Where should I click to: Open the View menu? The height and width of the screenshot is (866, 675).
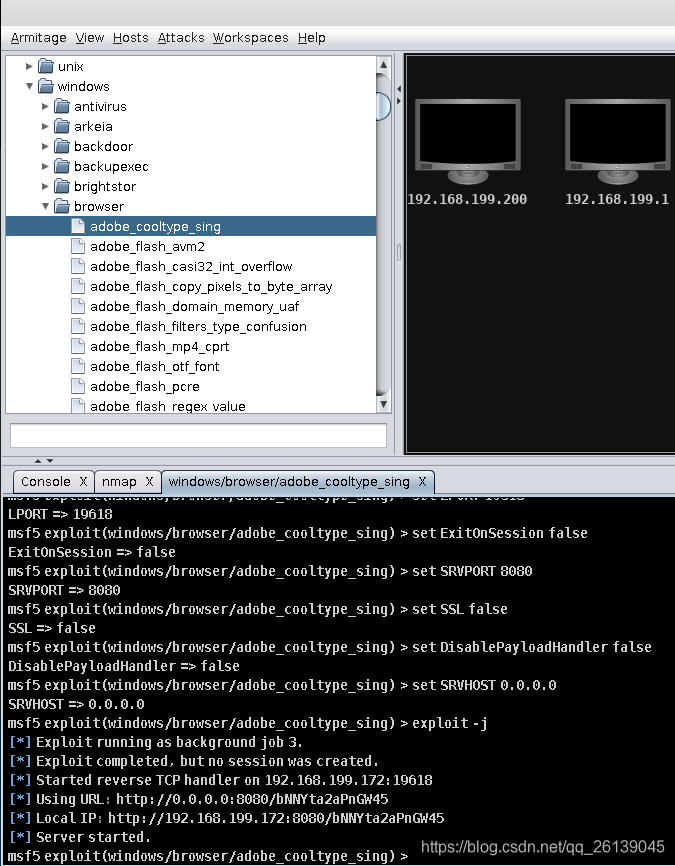click(89, 38)
